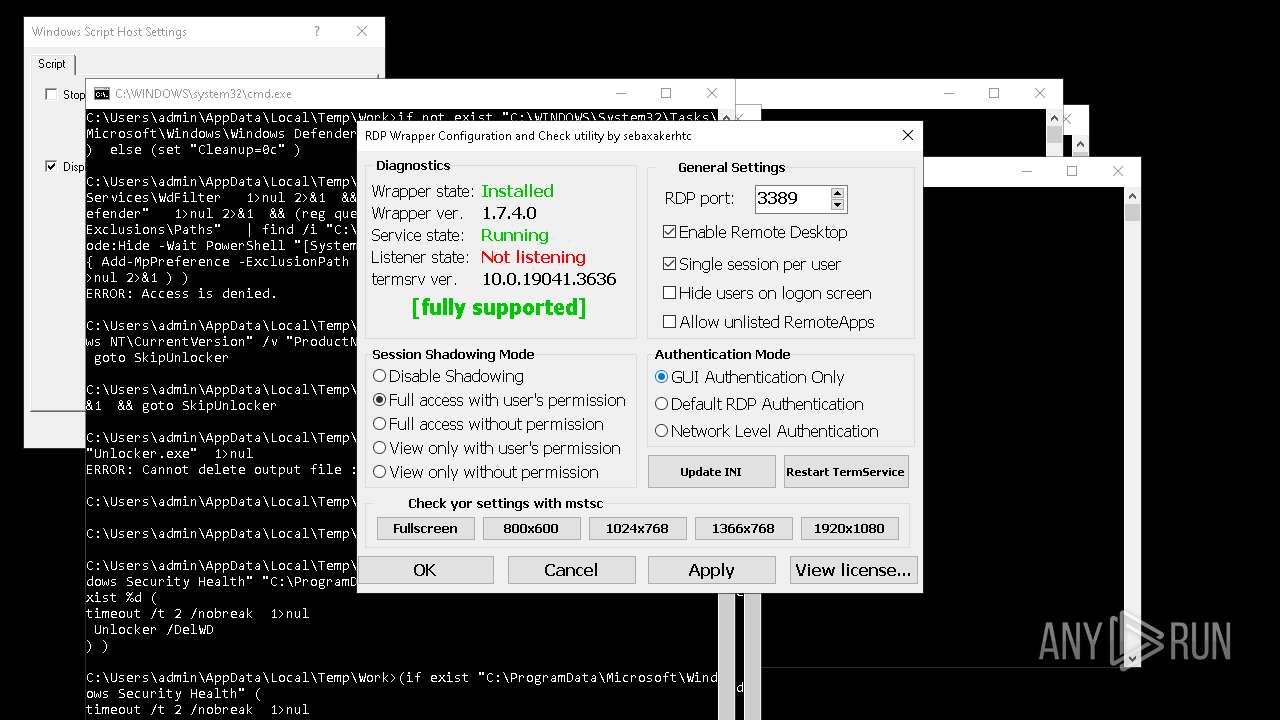Click the Wrapper version '1.7.4.0' text
This screenshot has height=720, width=1280.
509,213
